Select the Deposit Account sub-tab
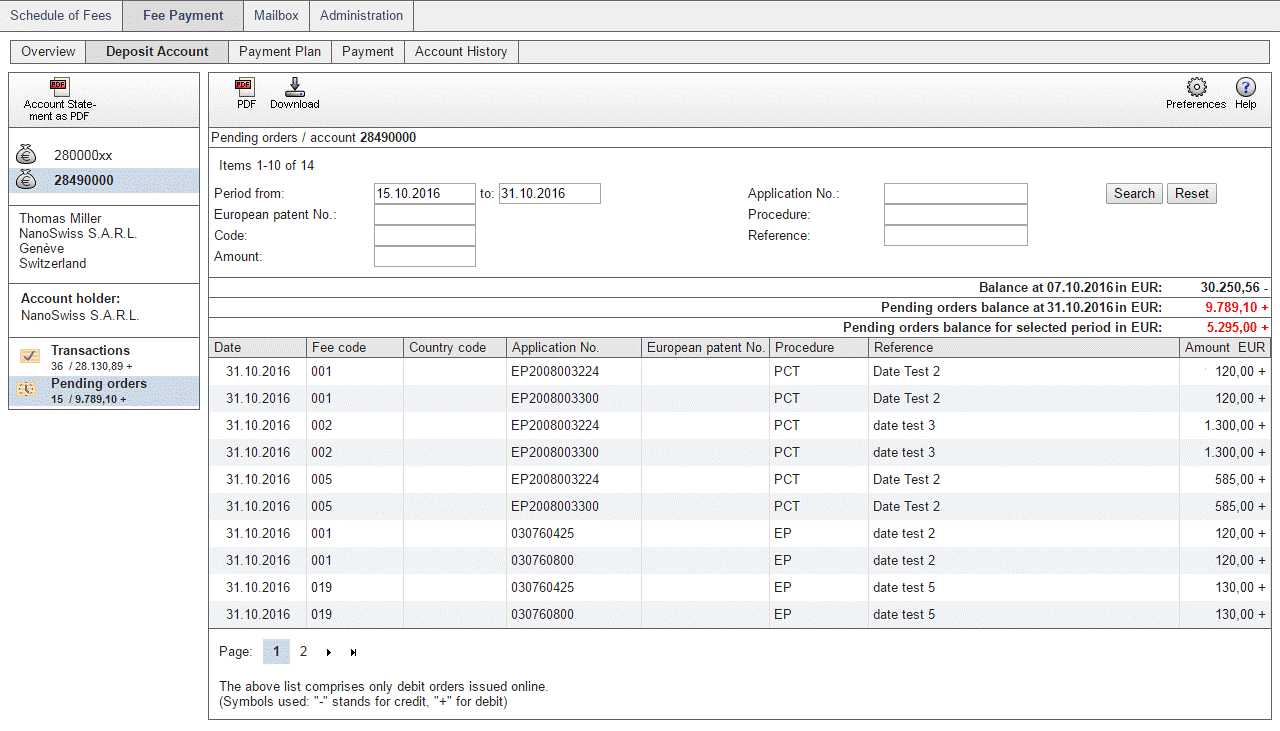1280x731 pixels. point(157,52)
